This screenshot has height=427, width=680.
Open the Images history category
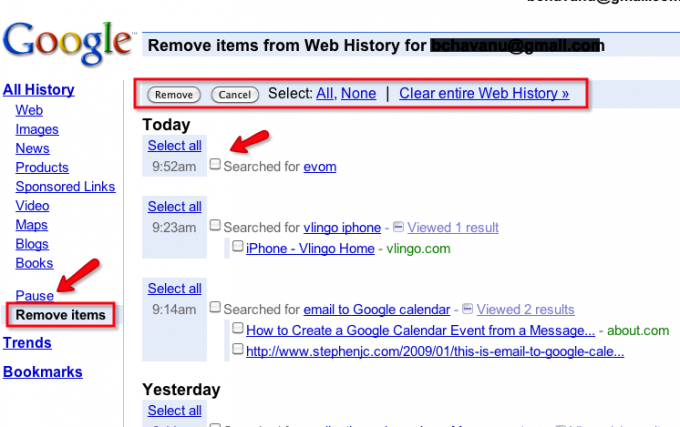click(37, 129)
